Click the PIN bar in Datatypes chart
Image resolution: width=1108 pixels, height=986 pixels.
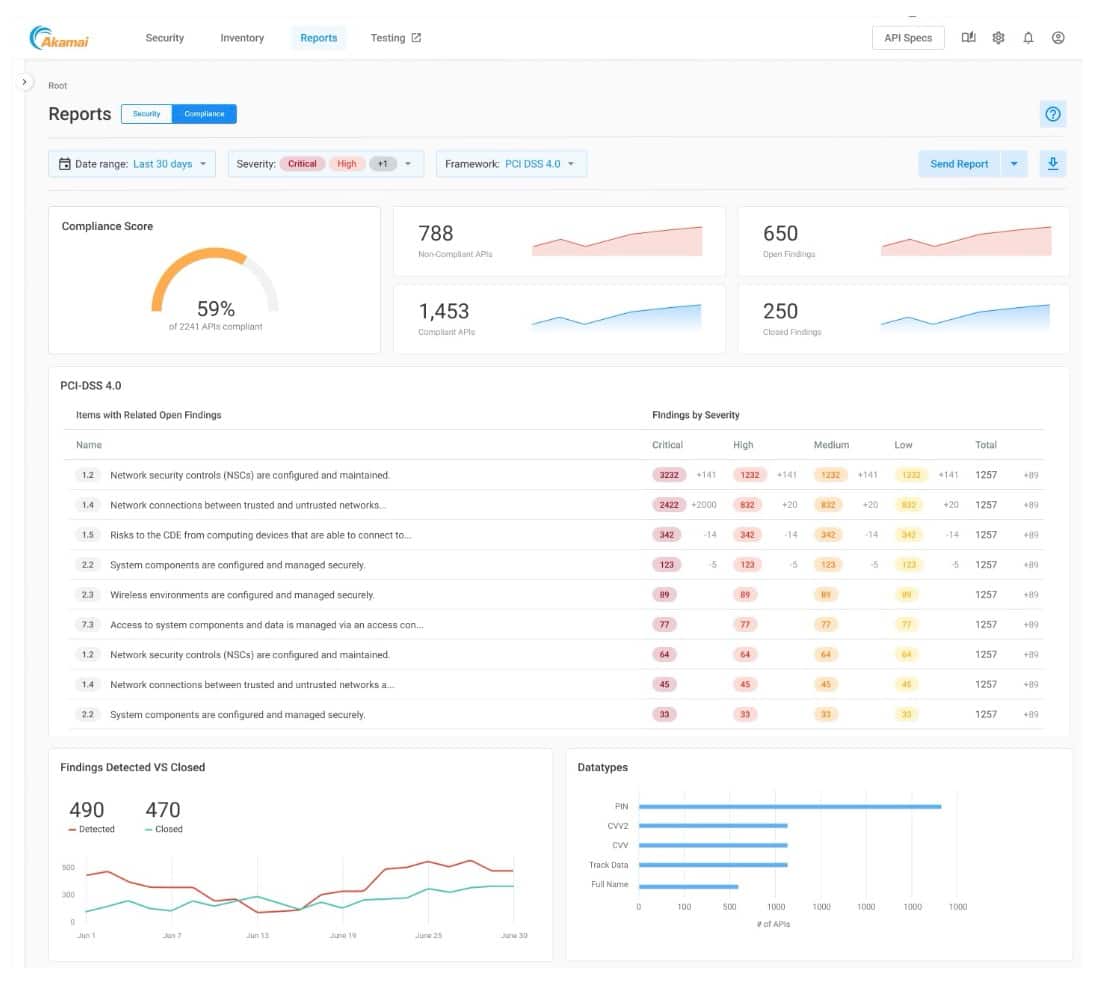[789, 806]
